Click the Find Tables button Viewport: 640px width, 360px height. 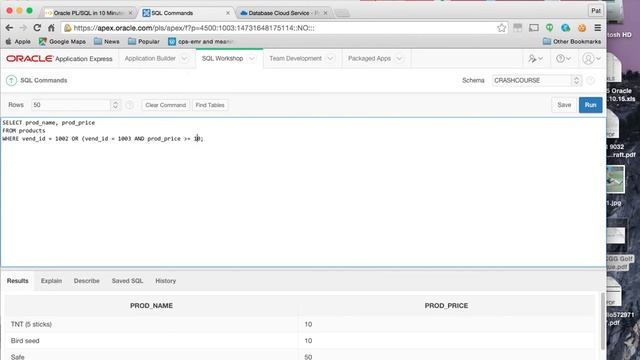[210, 105]
